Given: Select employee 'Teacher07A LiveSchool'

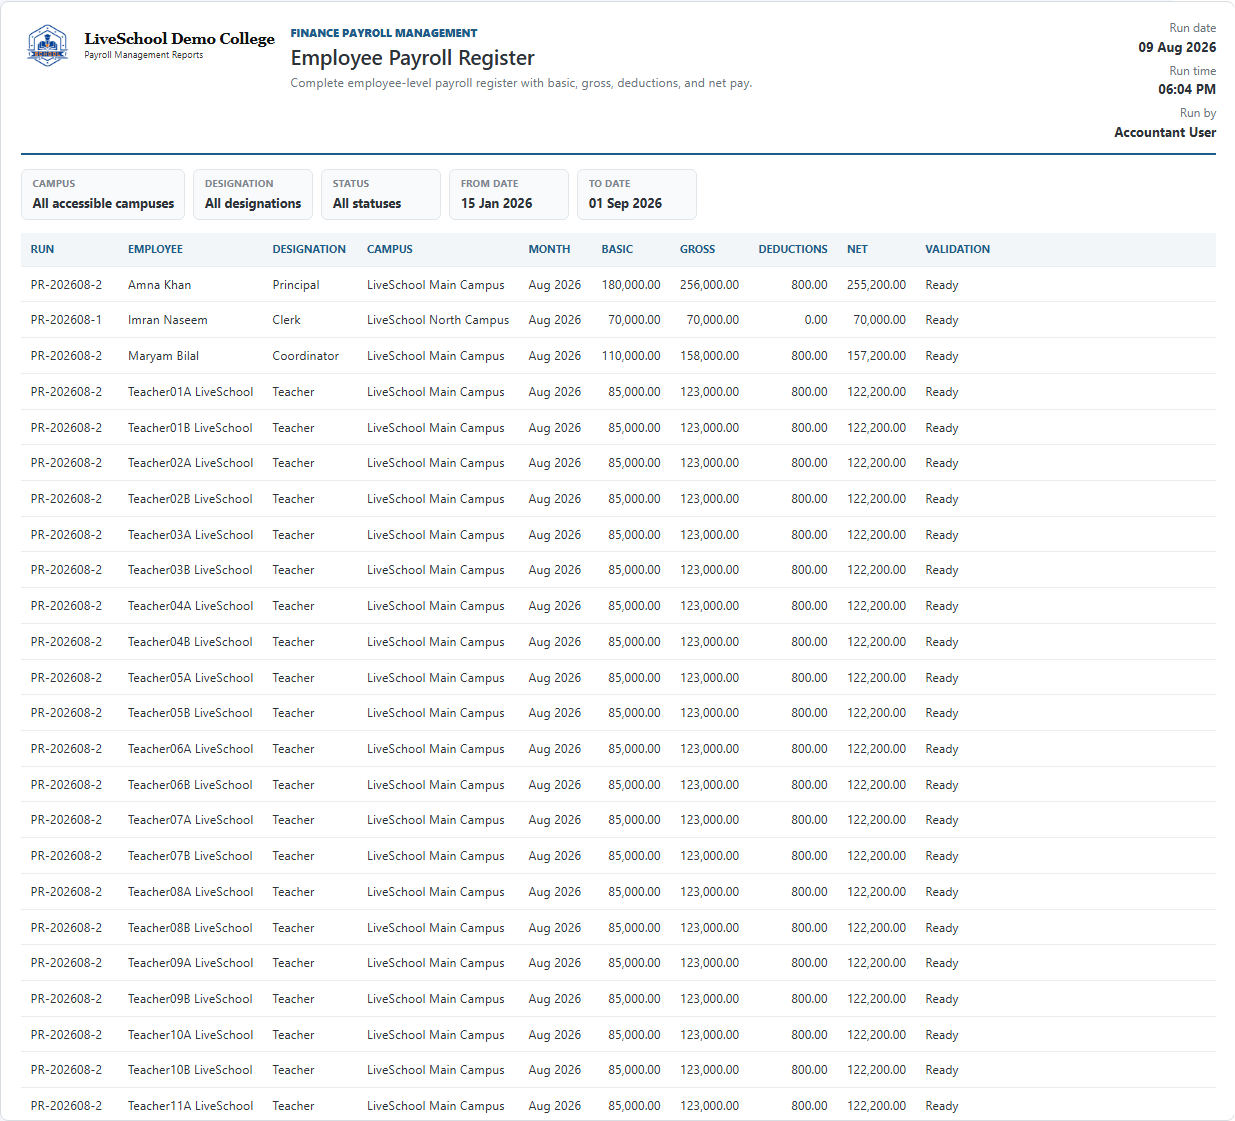Looking at the screenshot, I should pyautogui.click(x=190, y=820).
